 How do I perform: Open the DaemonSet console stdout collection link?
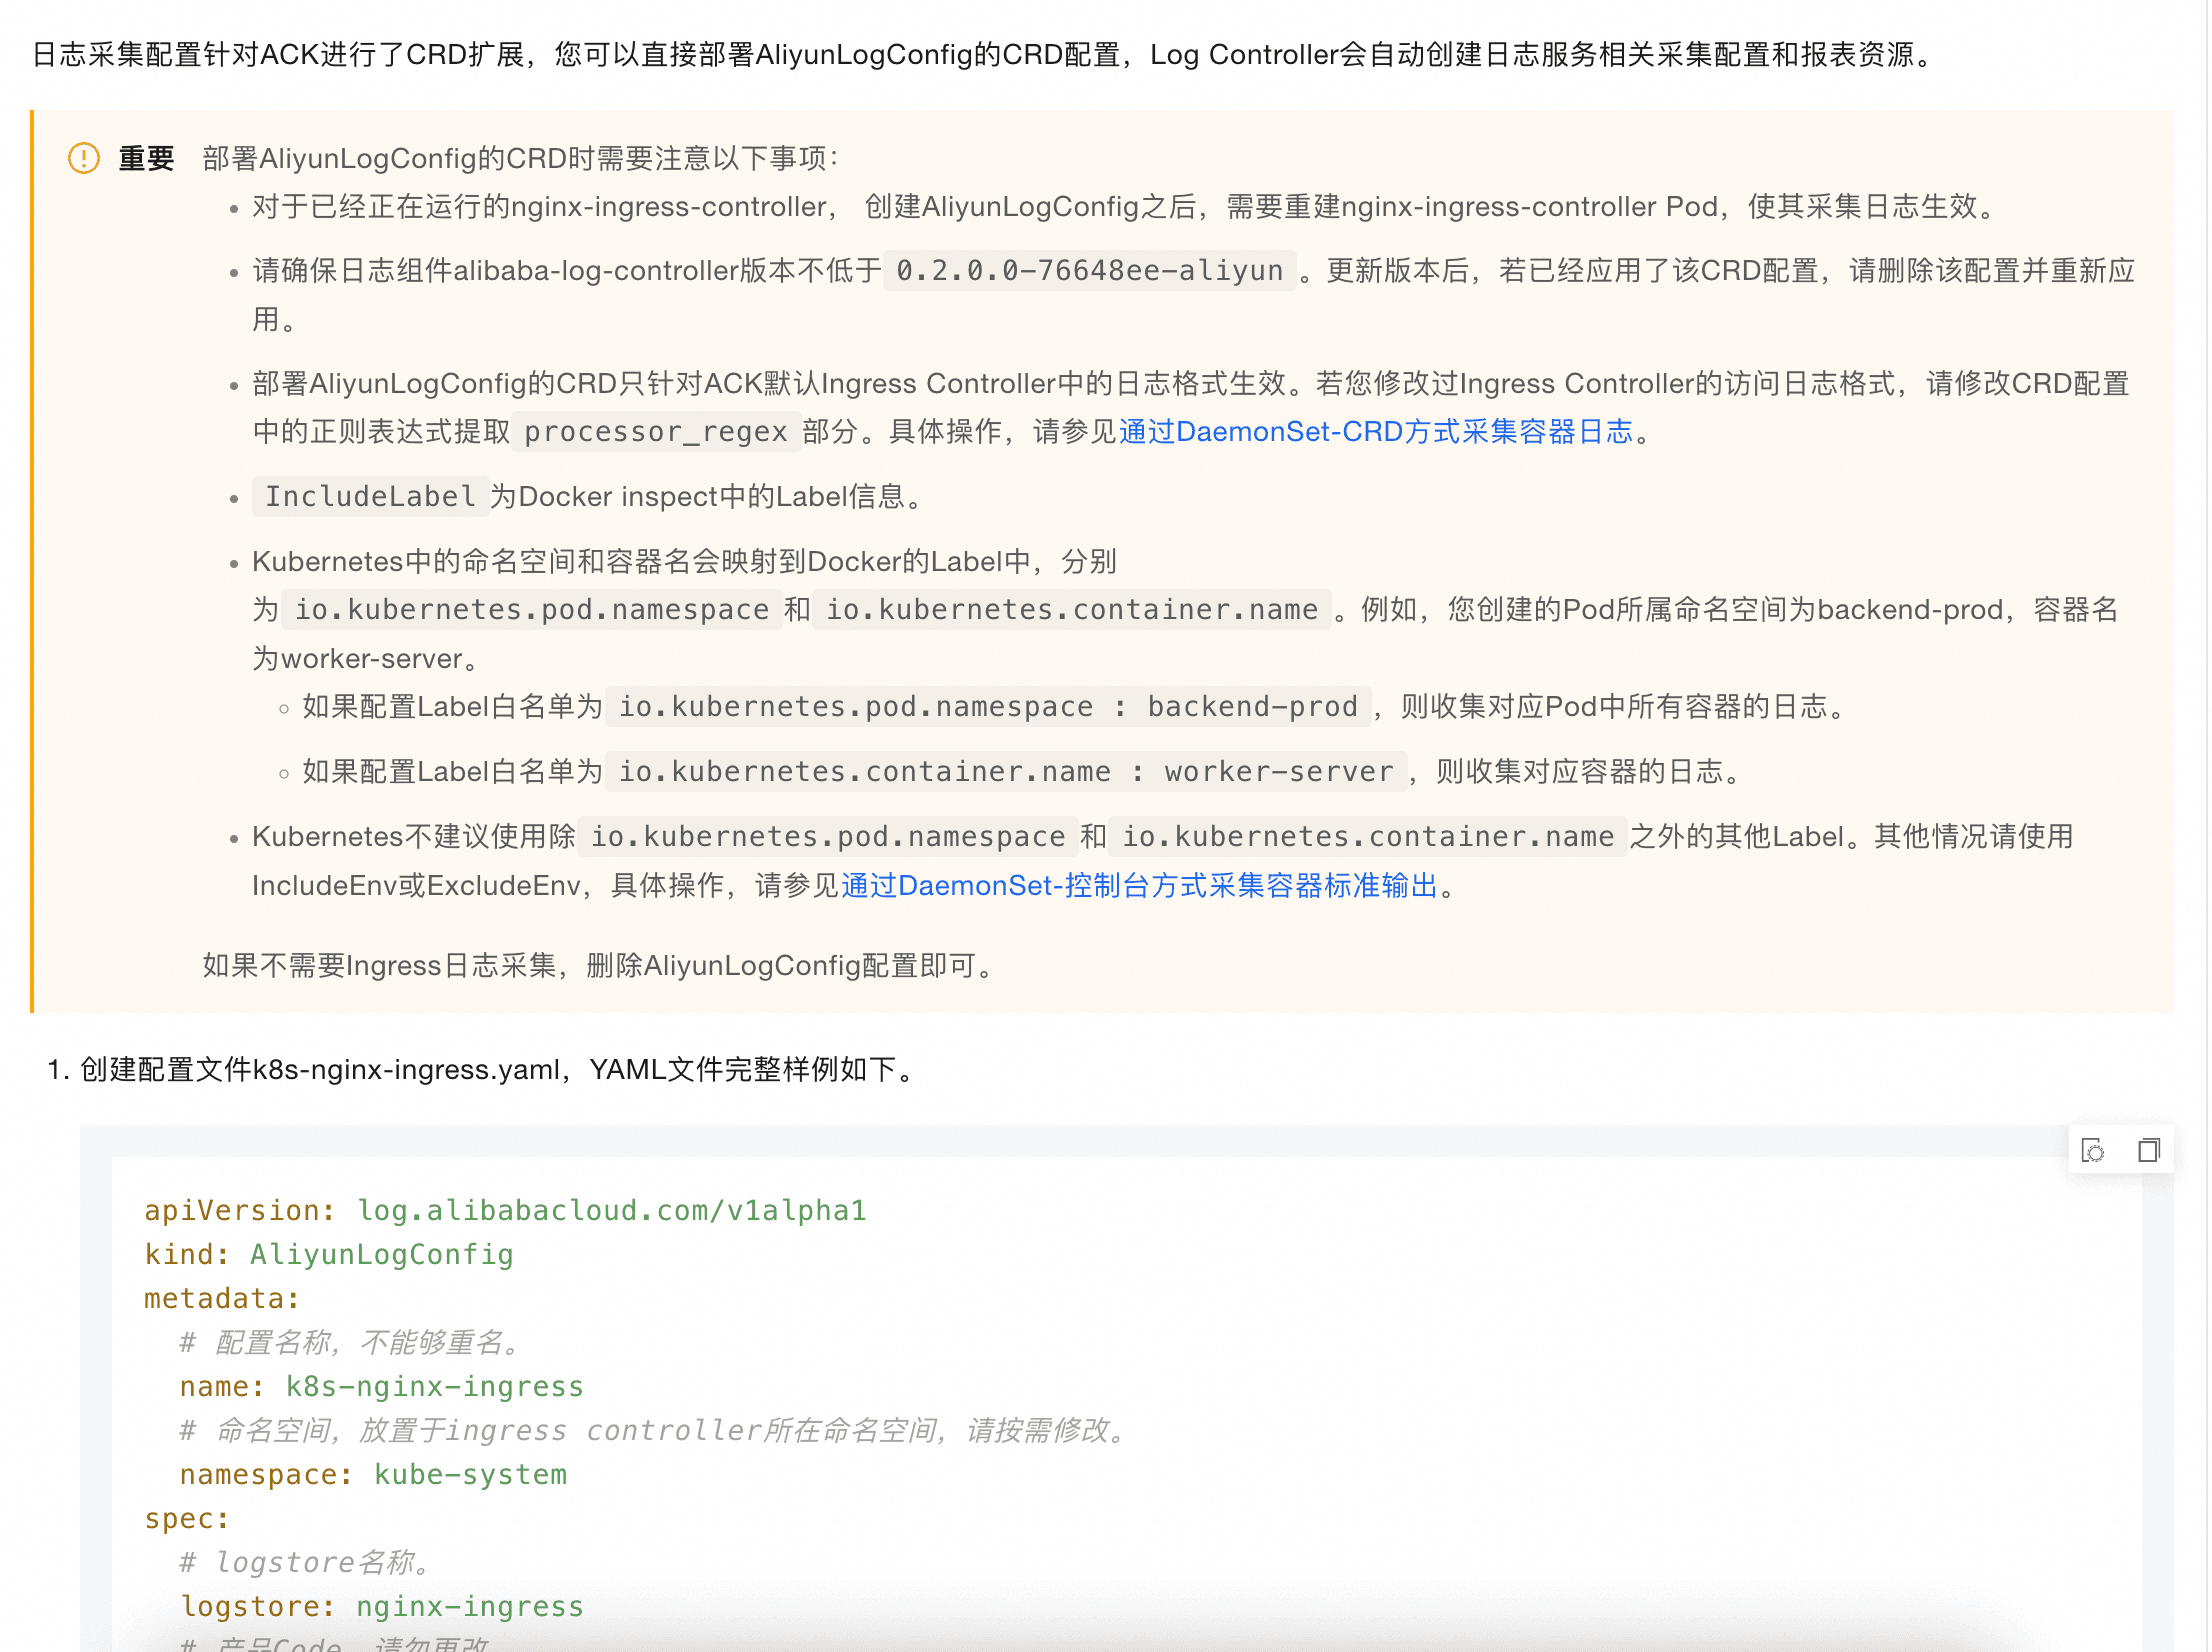[x=1139, y=886]
